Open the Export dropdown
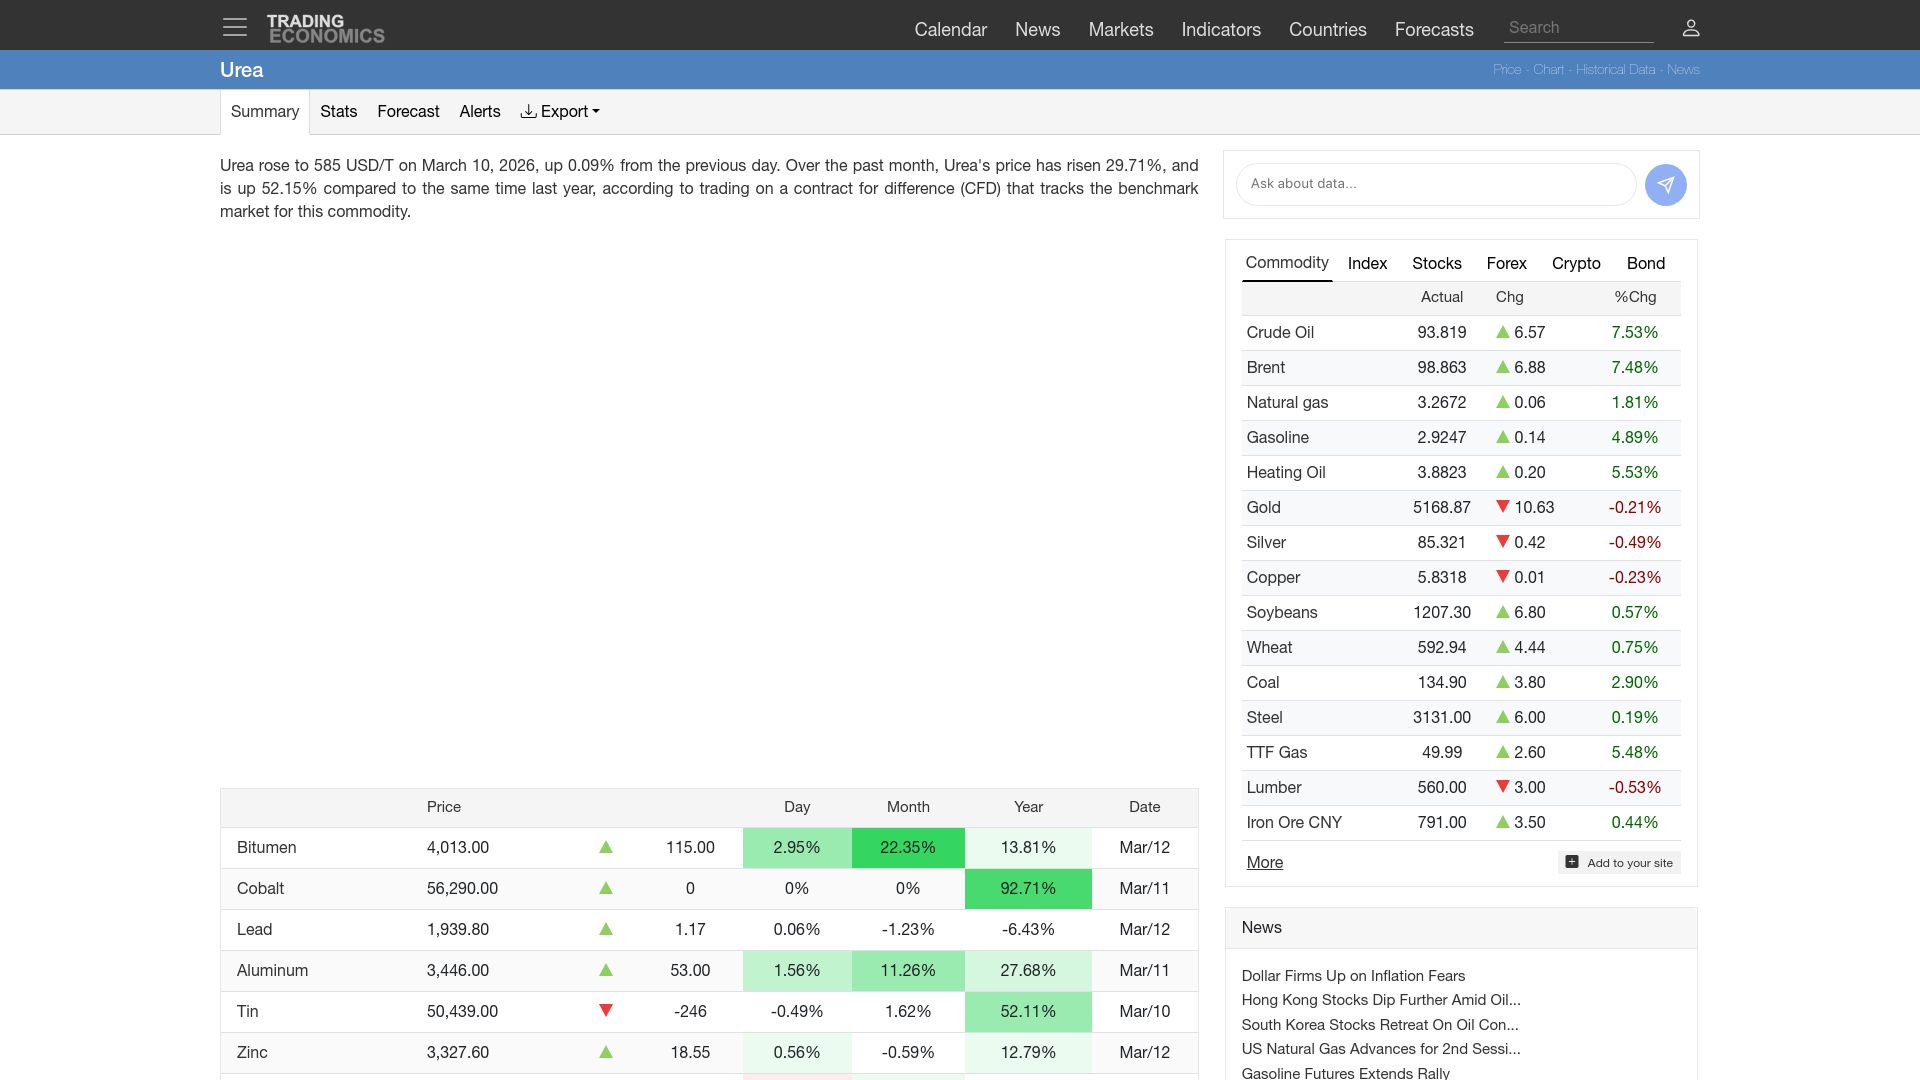 [560, 112]
